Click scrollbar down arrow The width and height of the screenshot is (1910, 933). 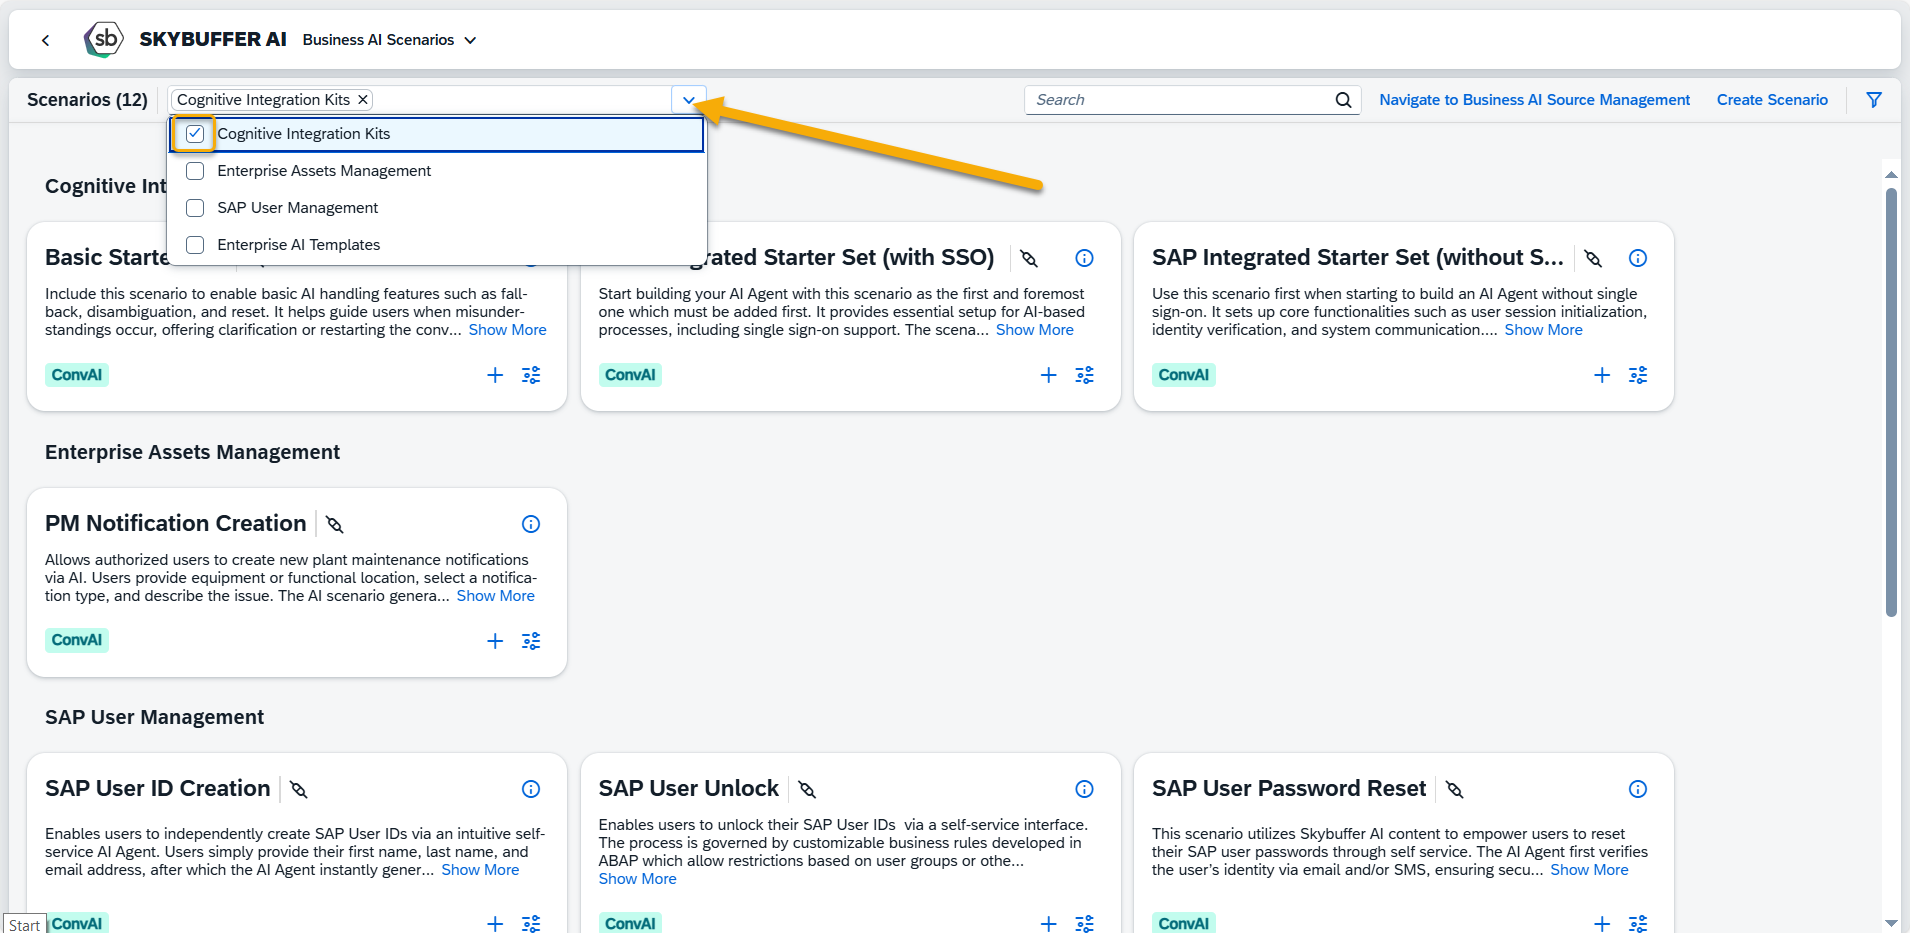coord(1891,923)
